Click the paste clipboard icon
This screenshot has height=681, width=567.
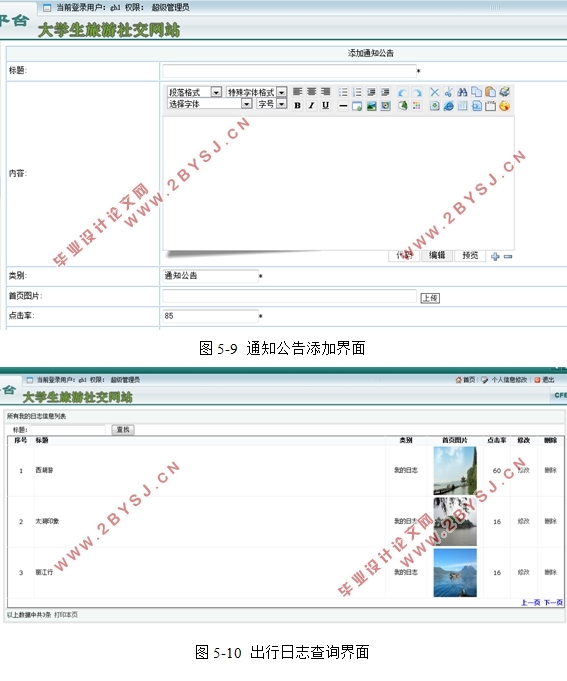[x=490, y=92]
